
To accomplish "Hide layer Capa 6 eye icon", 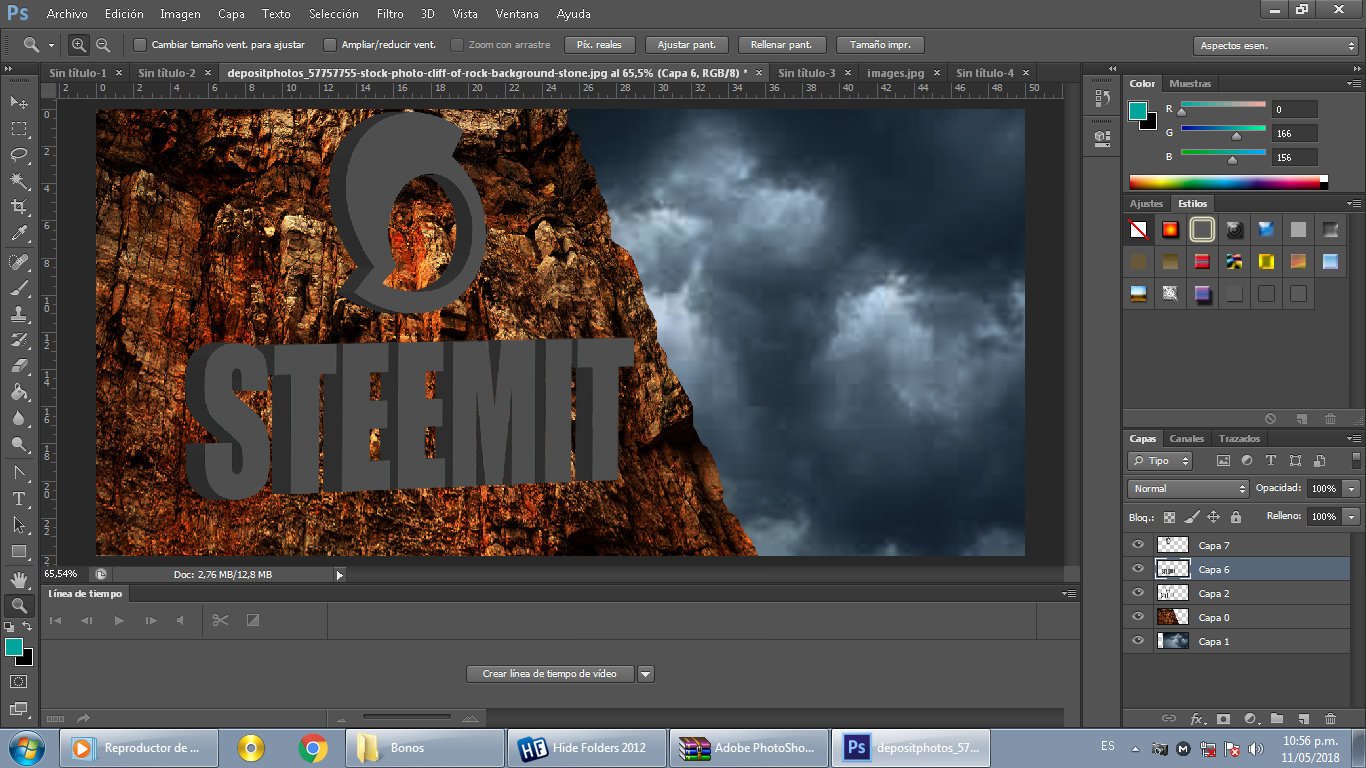I will pyautogui.click(x=1137, y=569).
